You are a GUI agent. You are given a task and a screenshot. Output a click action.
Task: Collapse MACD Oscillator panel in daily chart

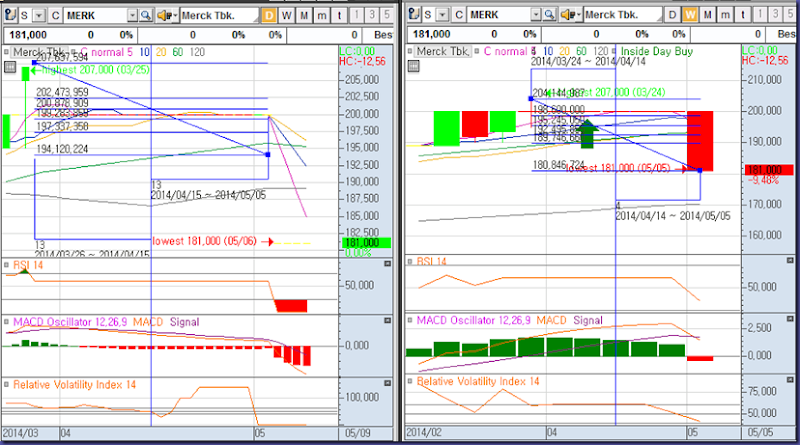pos(387,320)
